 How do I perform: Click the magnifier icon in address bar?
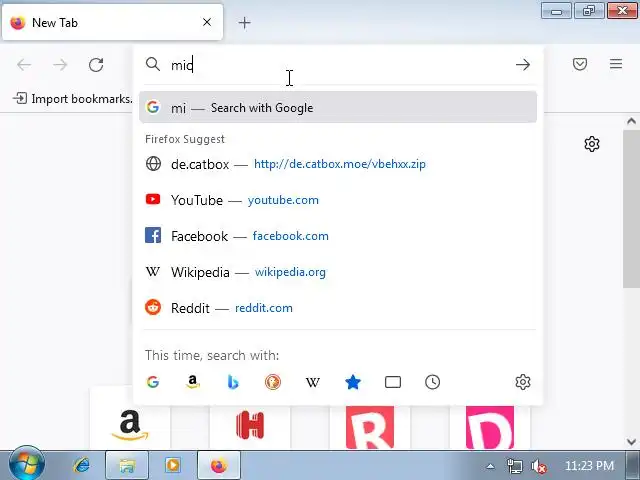click(x=153, y=64)
